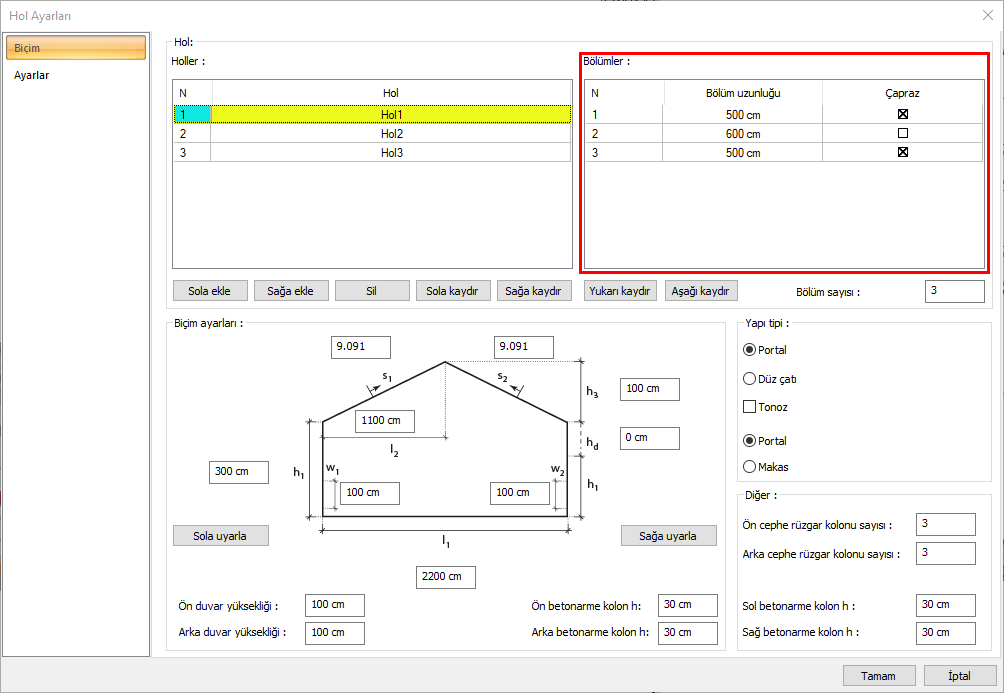
Task: Close the Hol Ayarları dialog window
Action: point(987,15)
